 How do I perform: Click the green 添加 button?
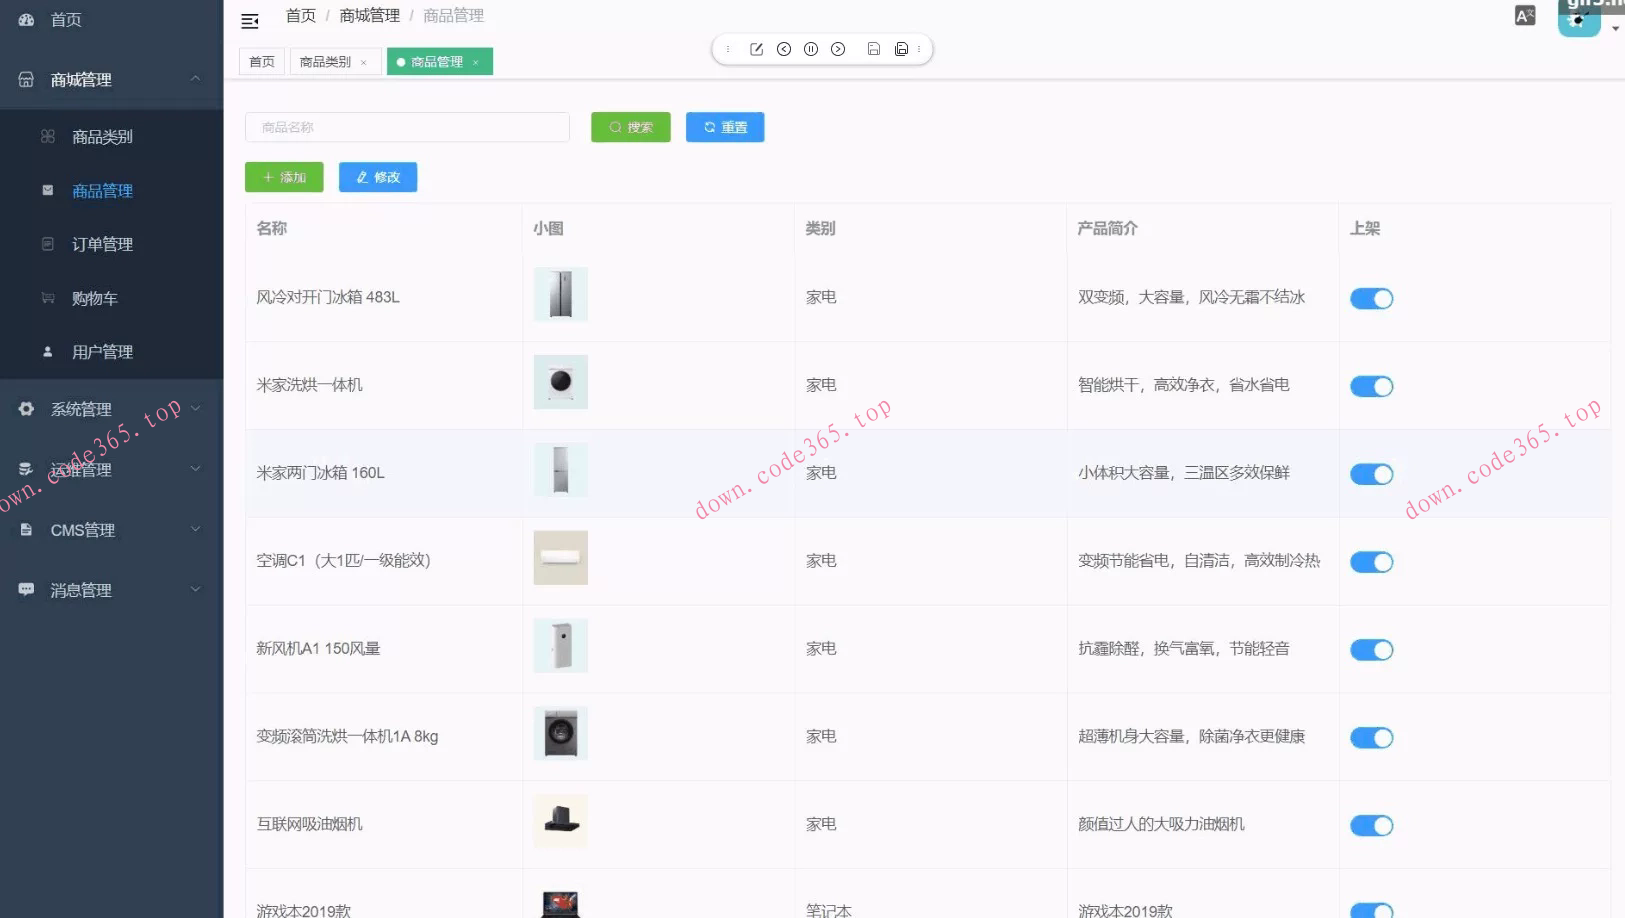284,177
